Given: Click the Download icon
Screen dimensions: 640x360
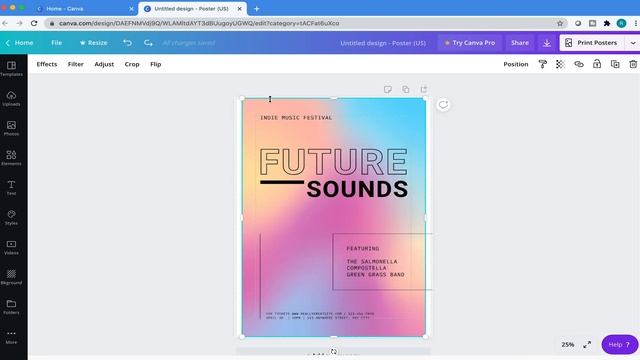Looking at the screenshot, I should click(x=547, y=43).
